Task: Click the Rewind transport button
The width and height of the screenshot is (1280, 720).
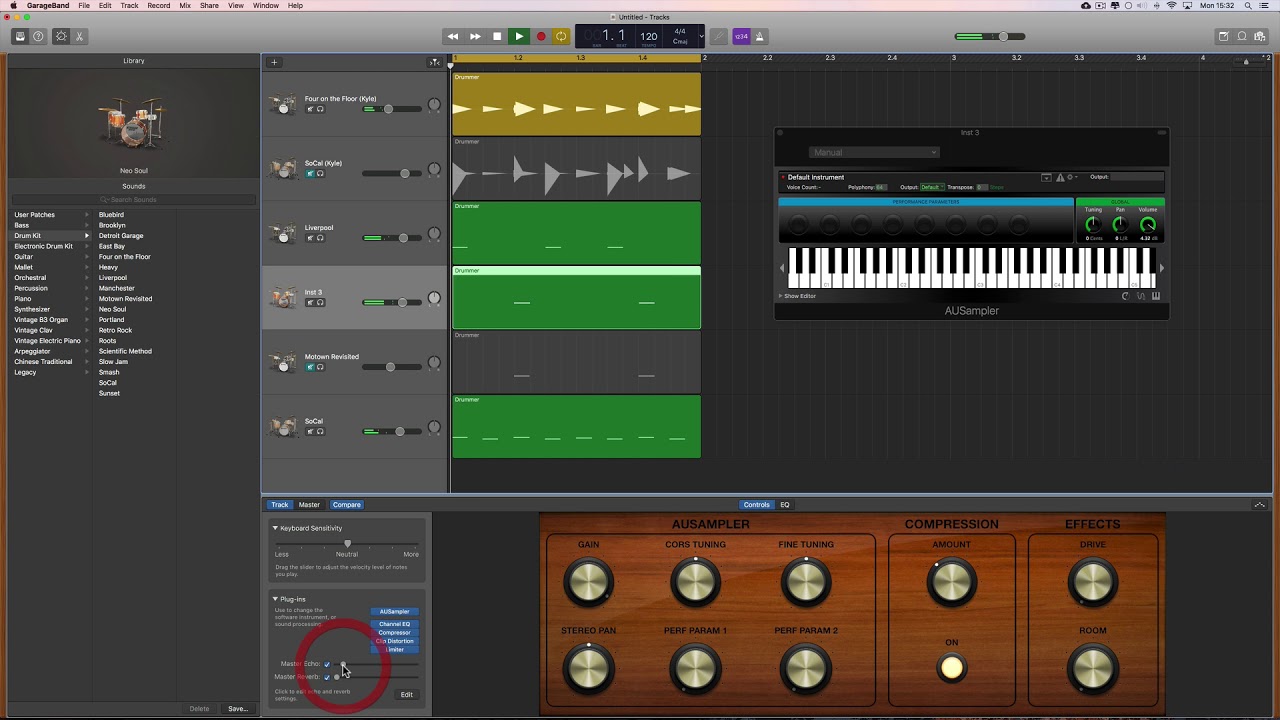Action: click(x=453, y=37)
